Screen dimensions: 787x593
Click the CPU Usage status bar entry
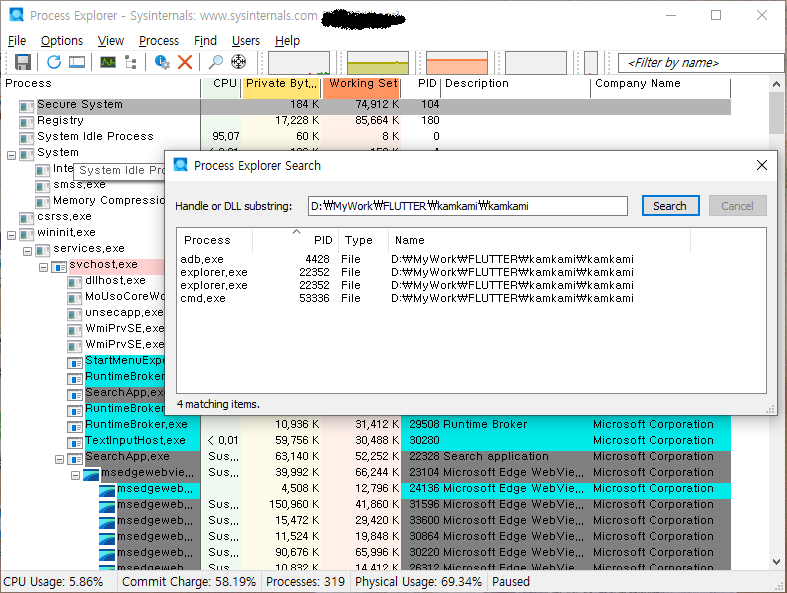(53, 582)
